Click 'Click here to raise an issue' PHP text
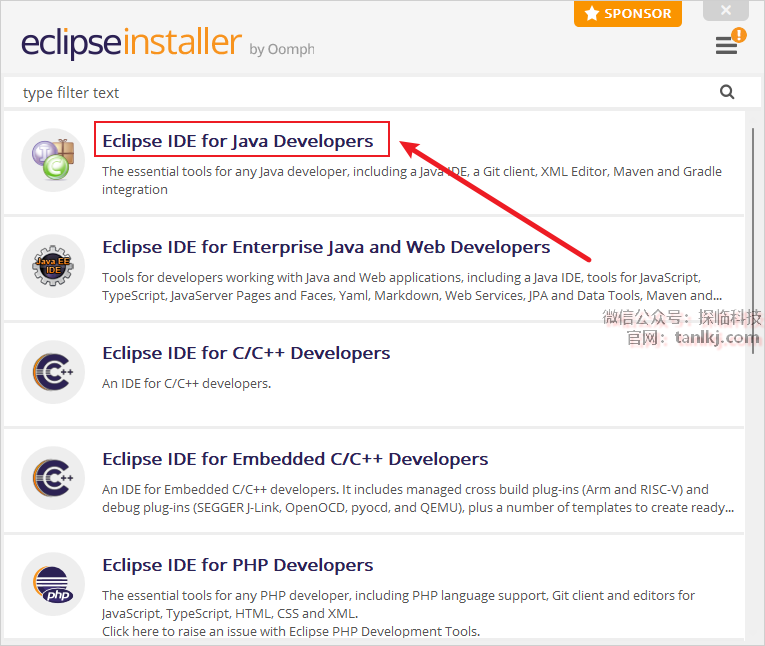 (x=291, y=631)
